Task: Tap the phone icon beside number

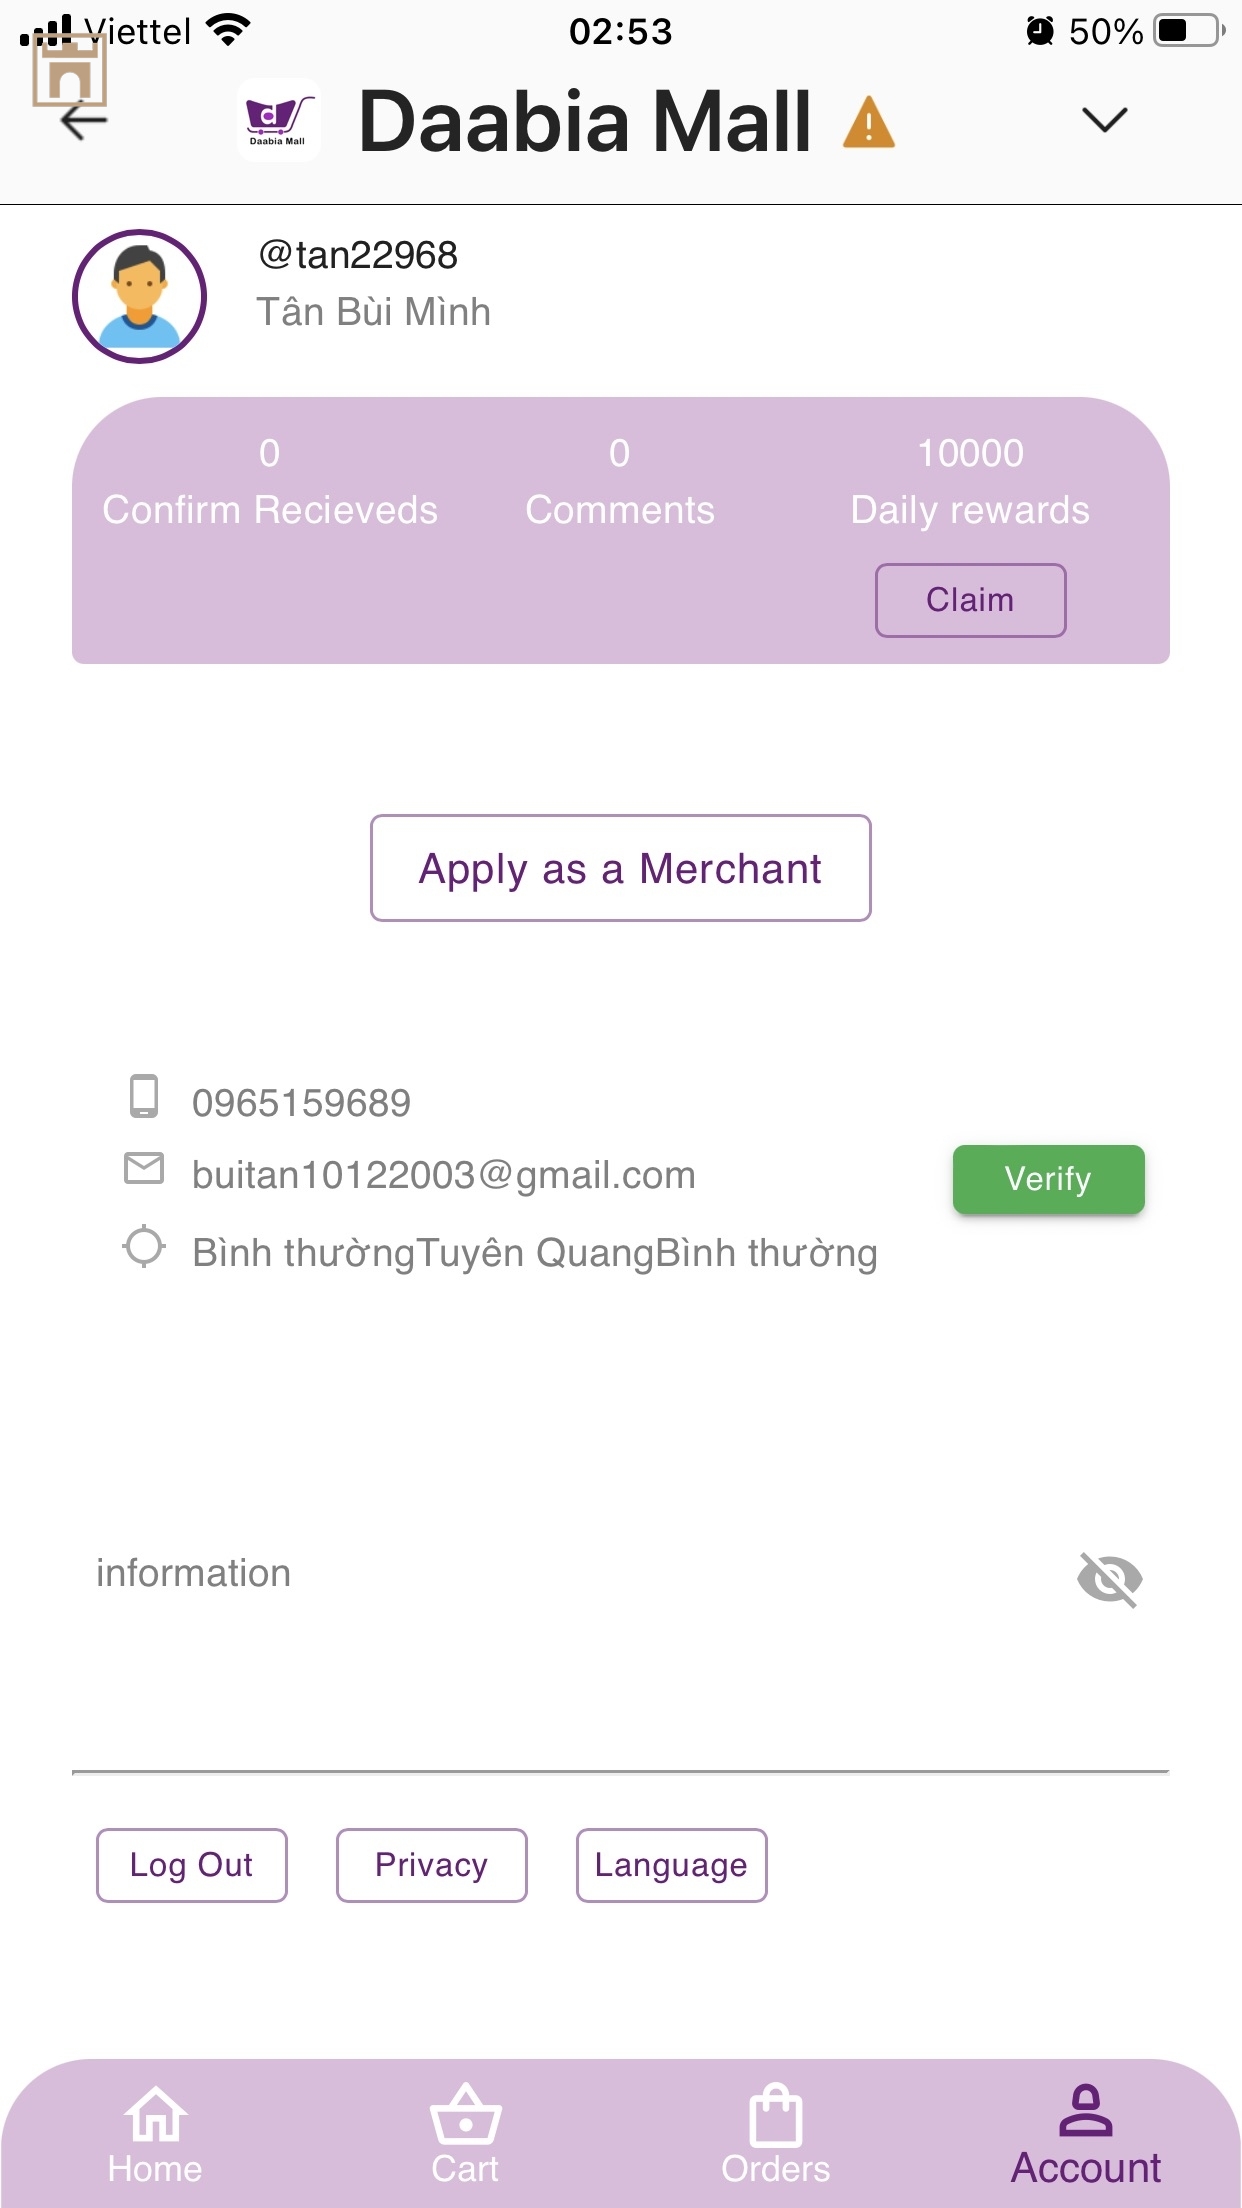Action: tap(144, 1096)
